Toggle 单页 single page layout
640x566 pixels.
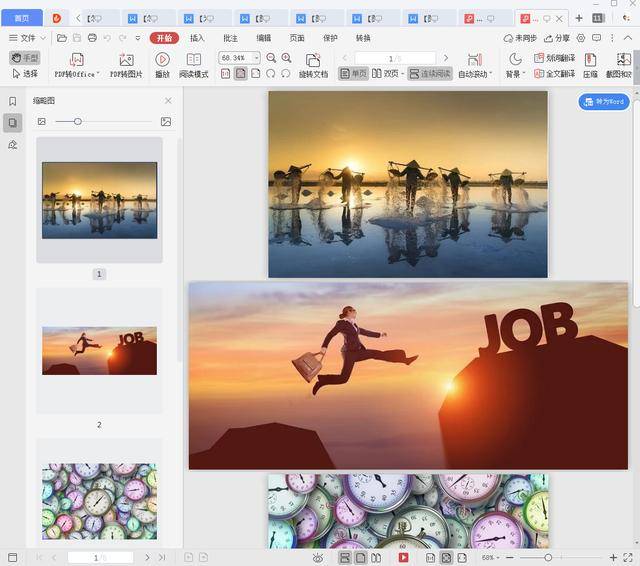pos(353,74)
